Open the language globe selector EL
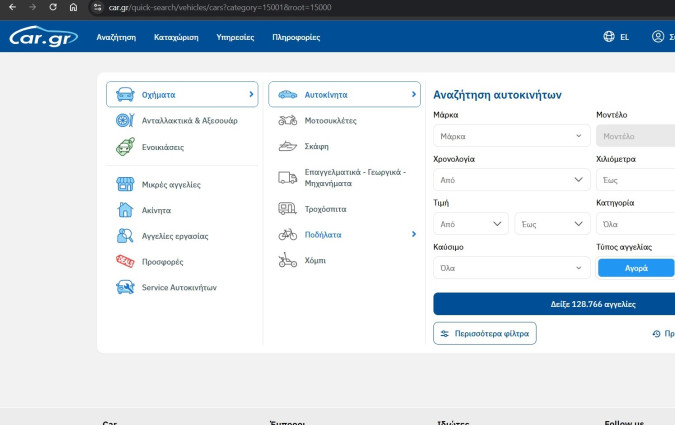Screen dimensions: 675x425 (616, 37)
